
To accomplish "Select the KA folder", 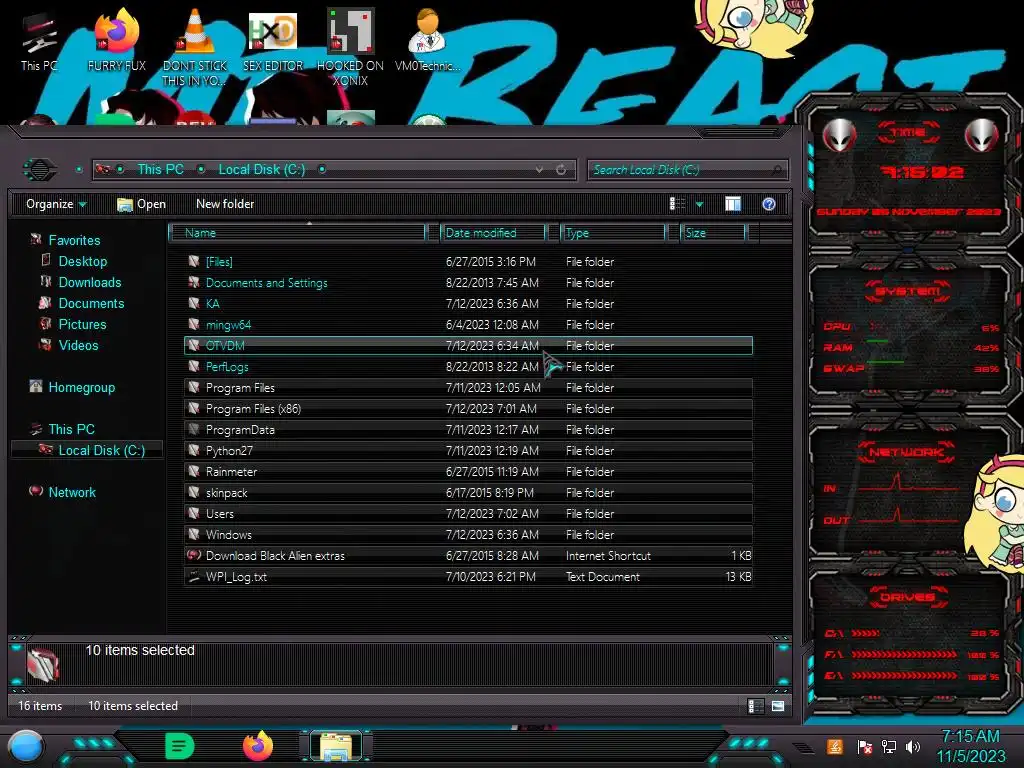I will click(468, 304).
